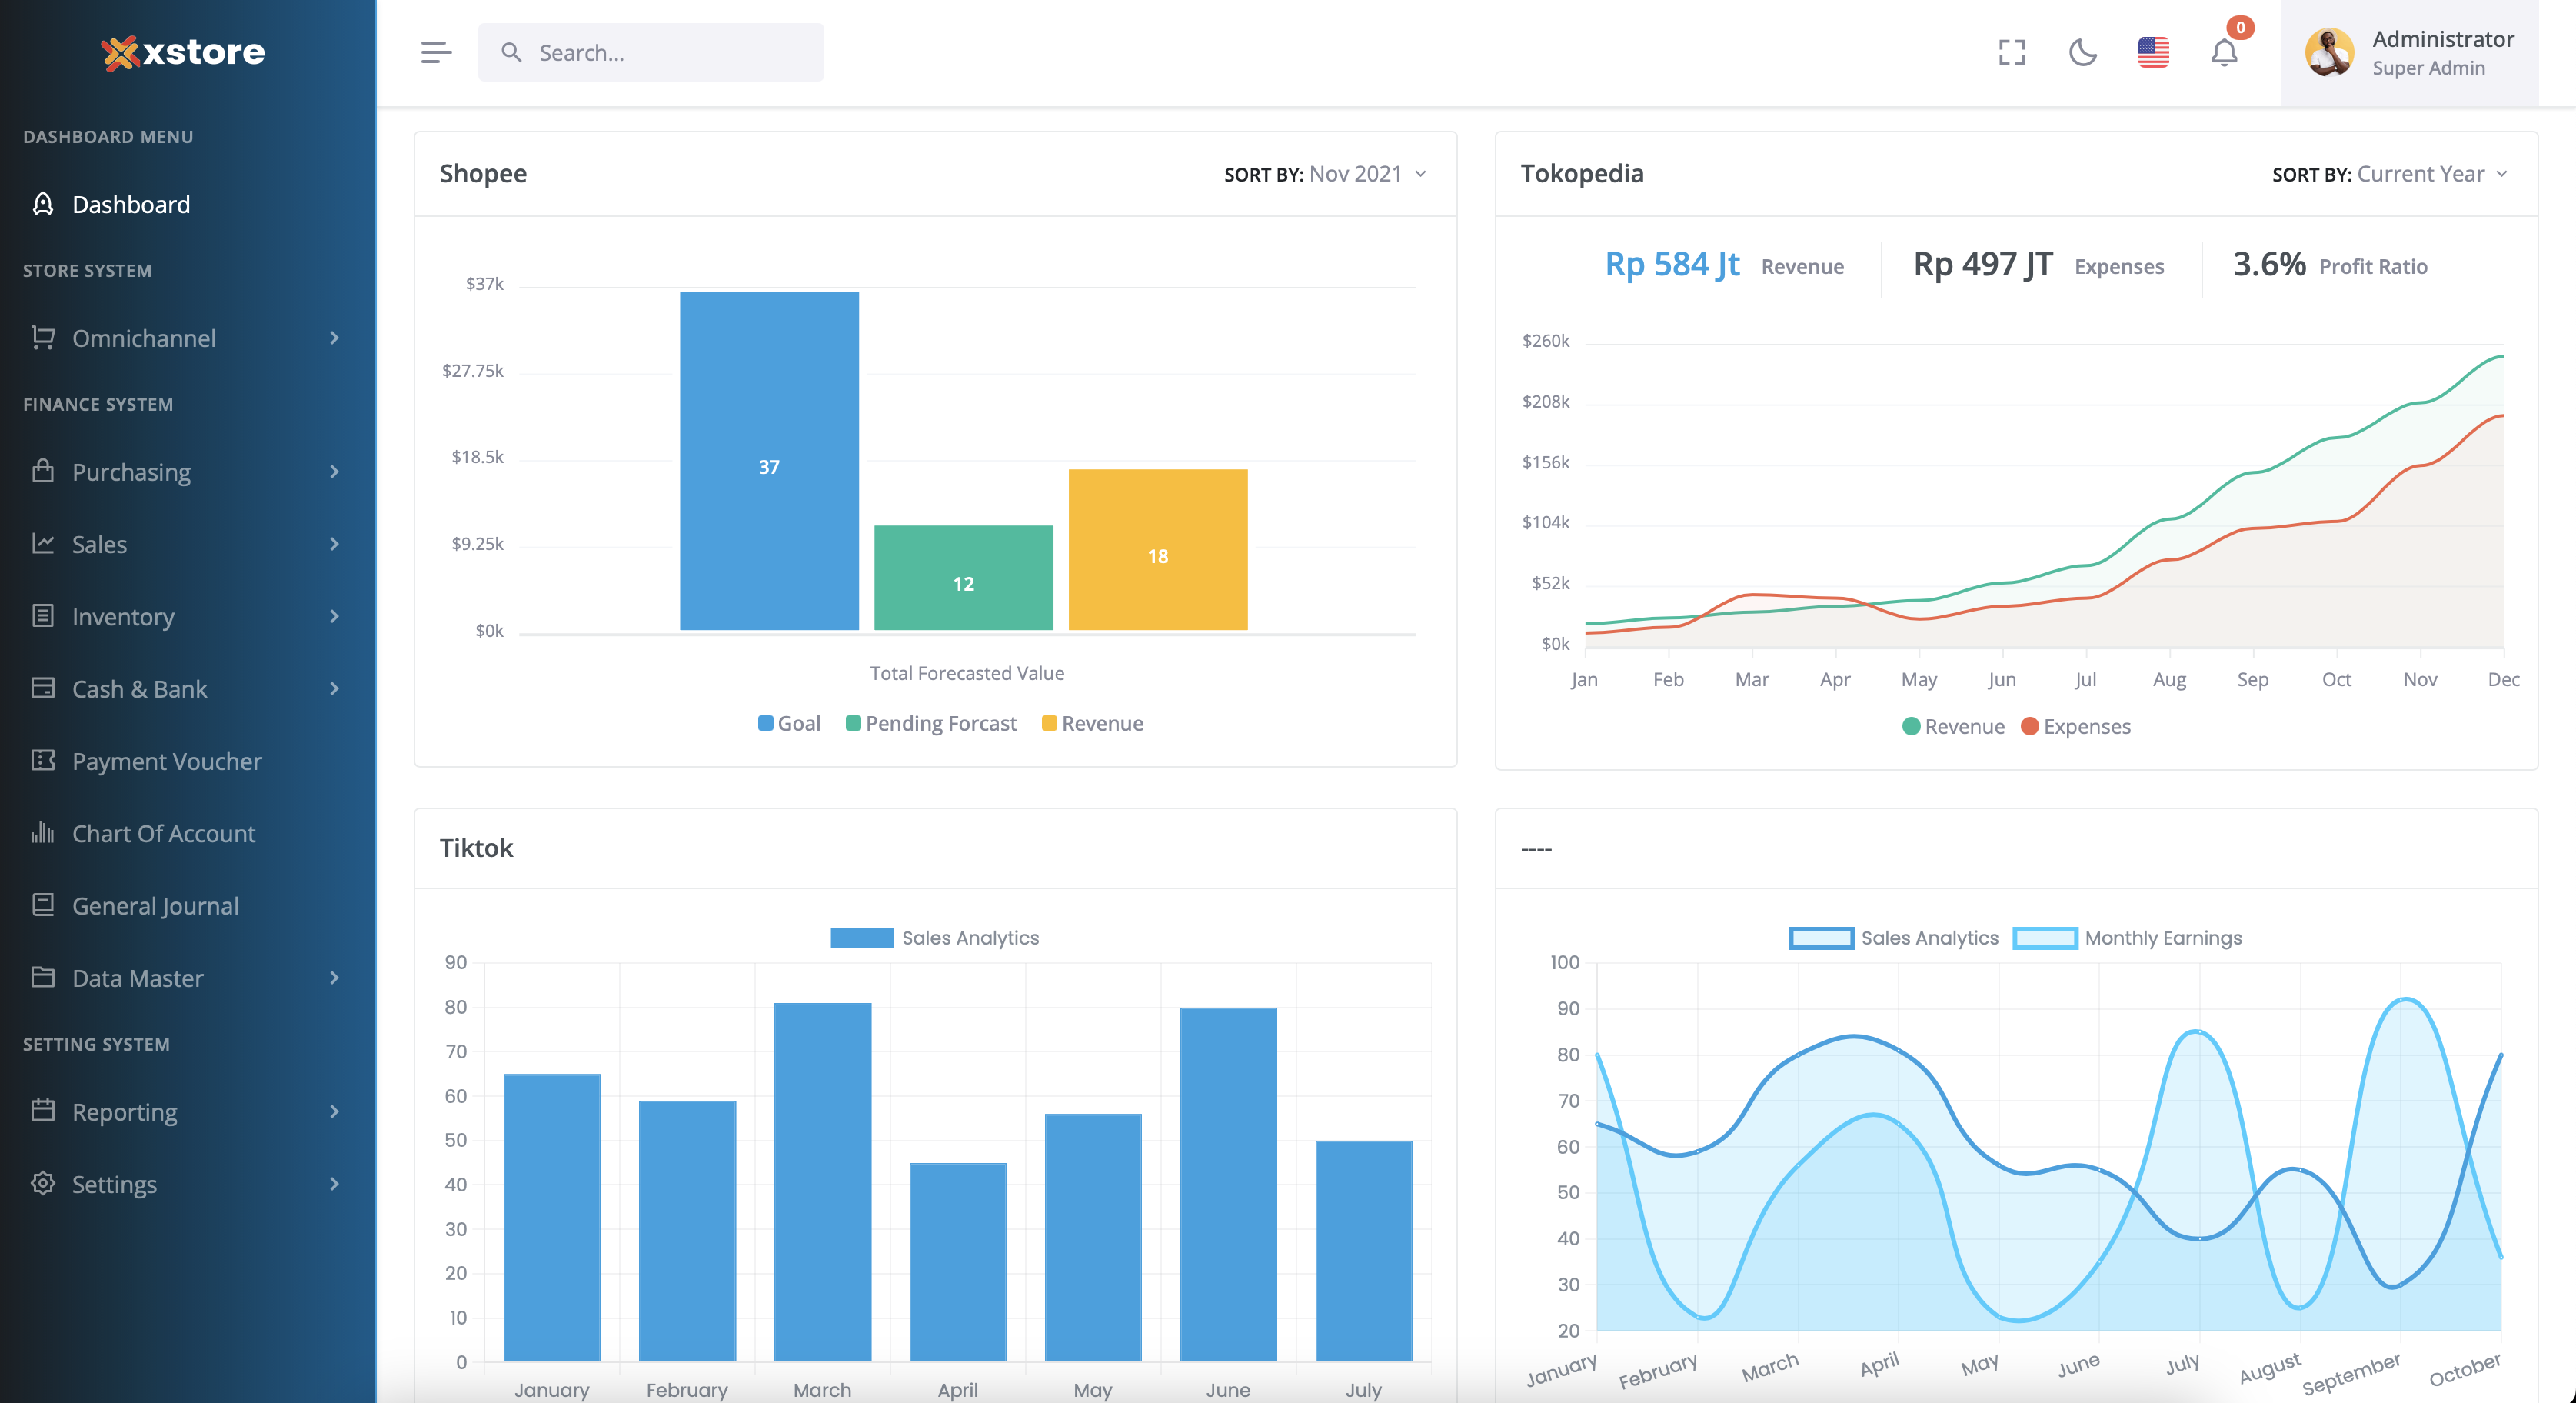Expand the Omnichannel submenu chevron

click(334, 338)
